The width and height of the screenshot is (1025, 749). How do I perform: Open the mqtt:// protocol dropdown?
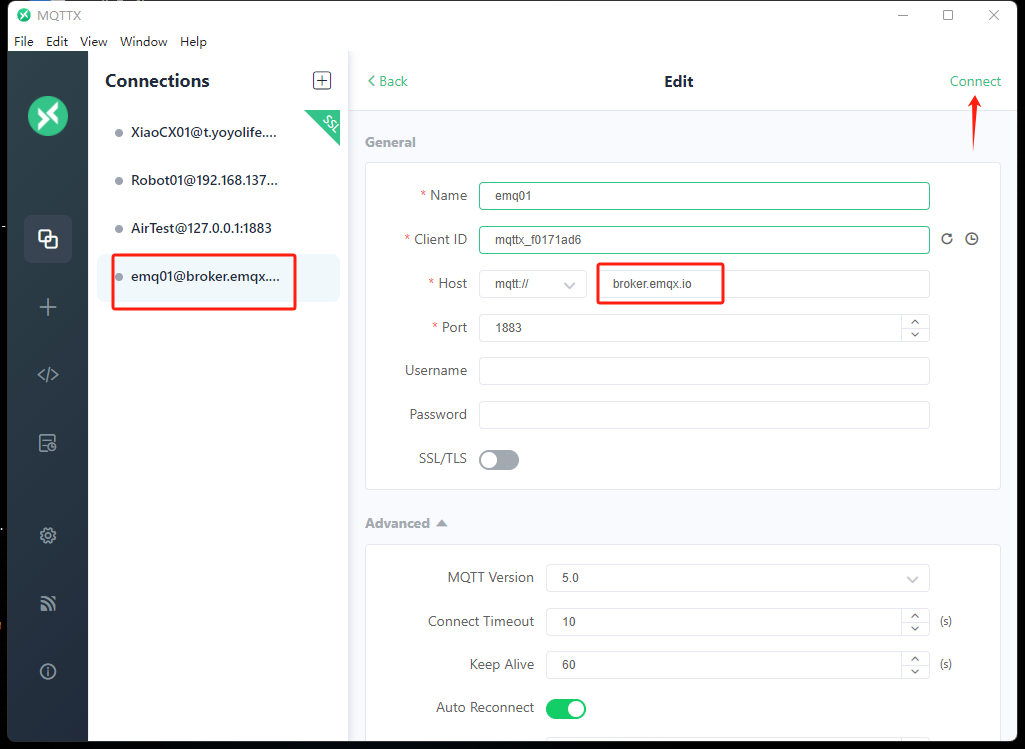(x=533, y=284)
